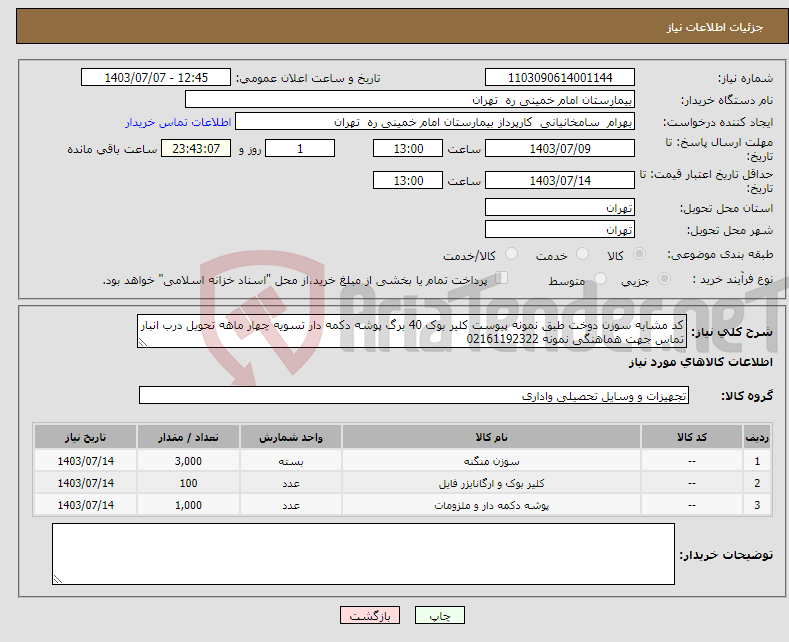The width and height of the screenshot is (789, 642).
Task: Click the کد کالا column header
Action: coord(692,437)
